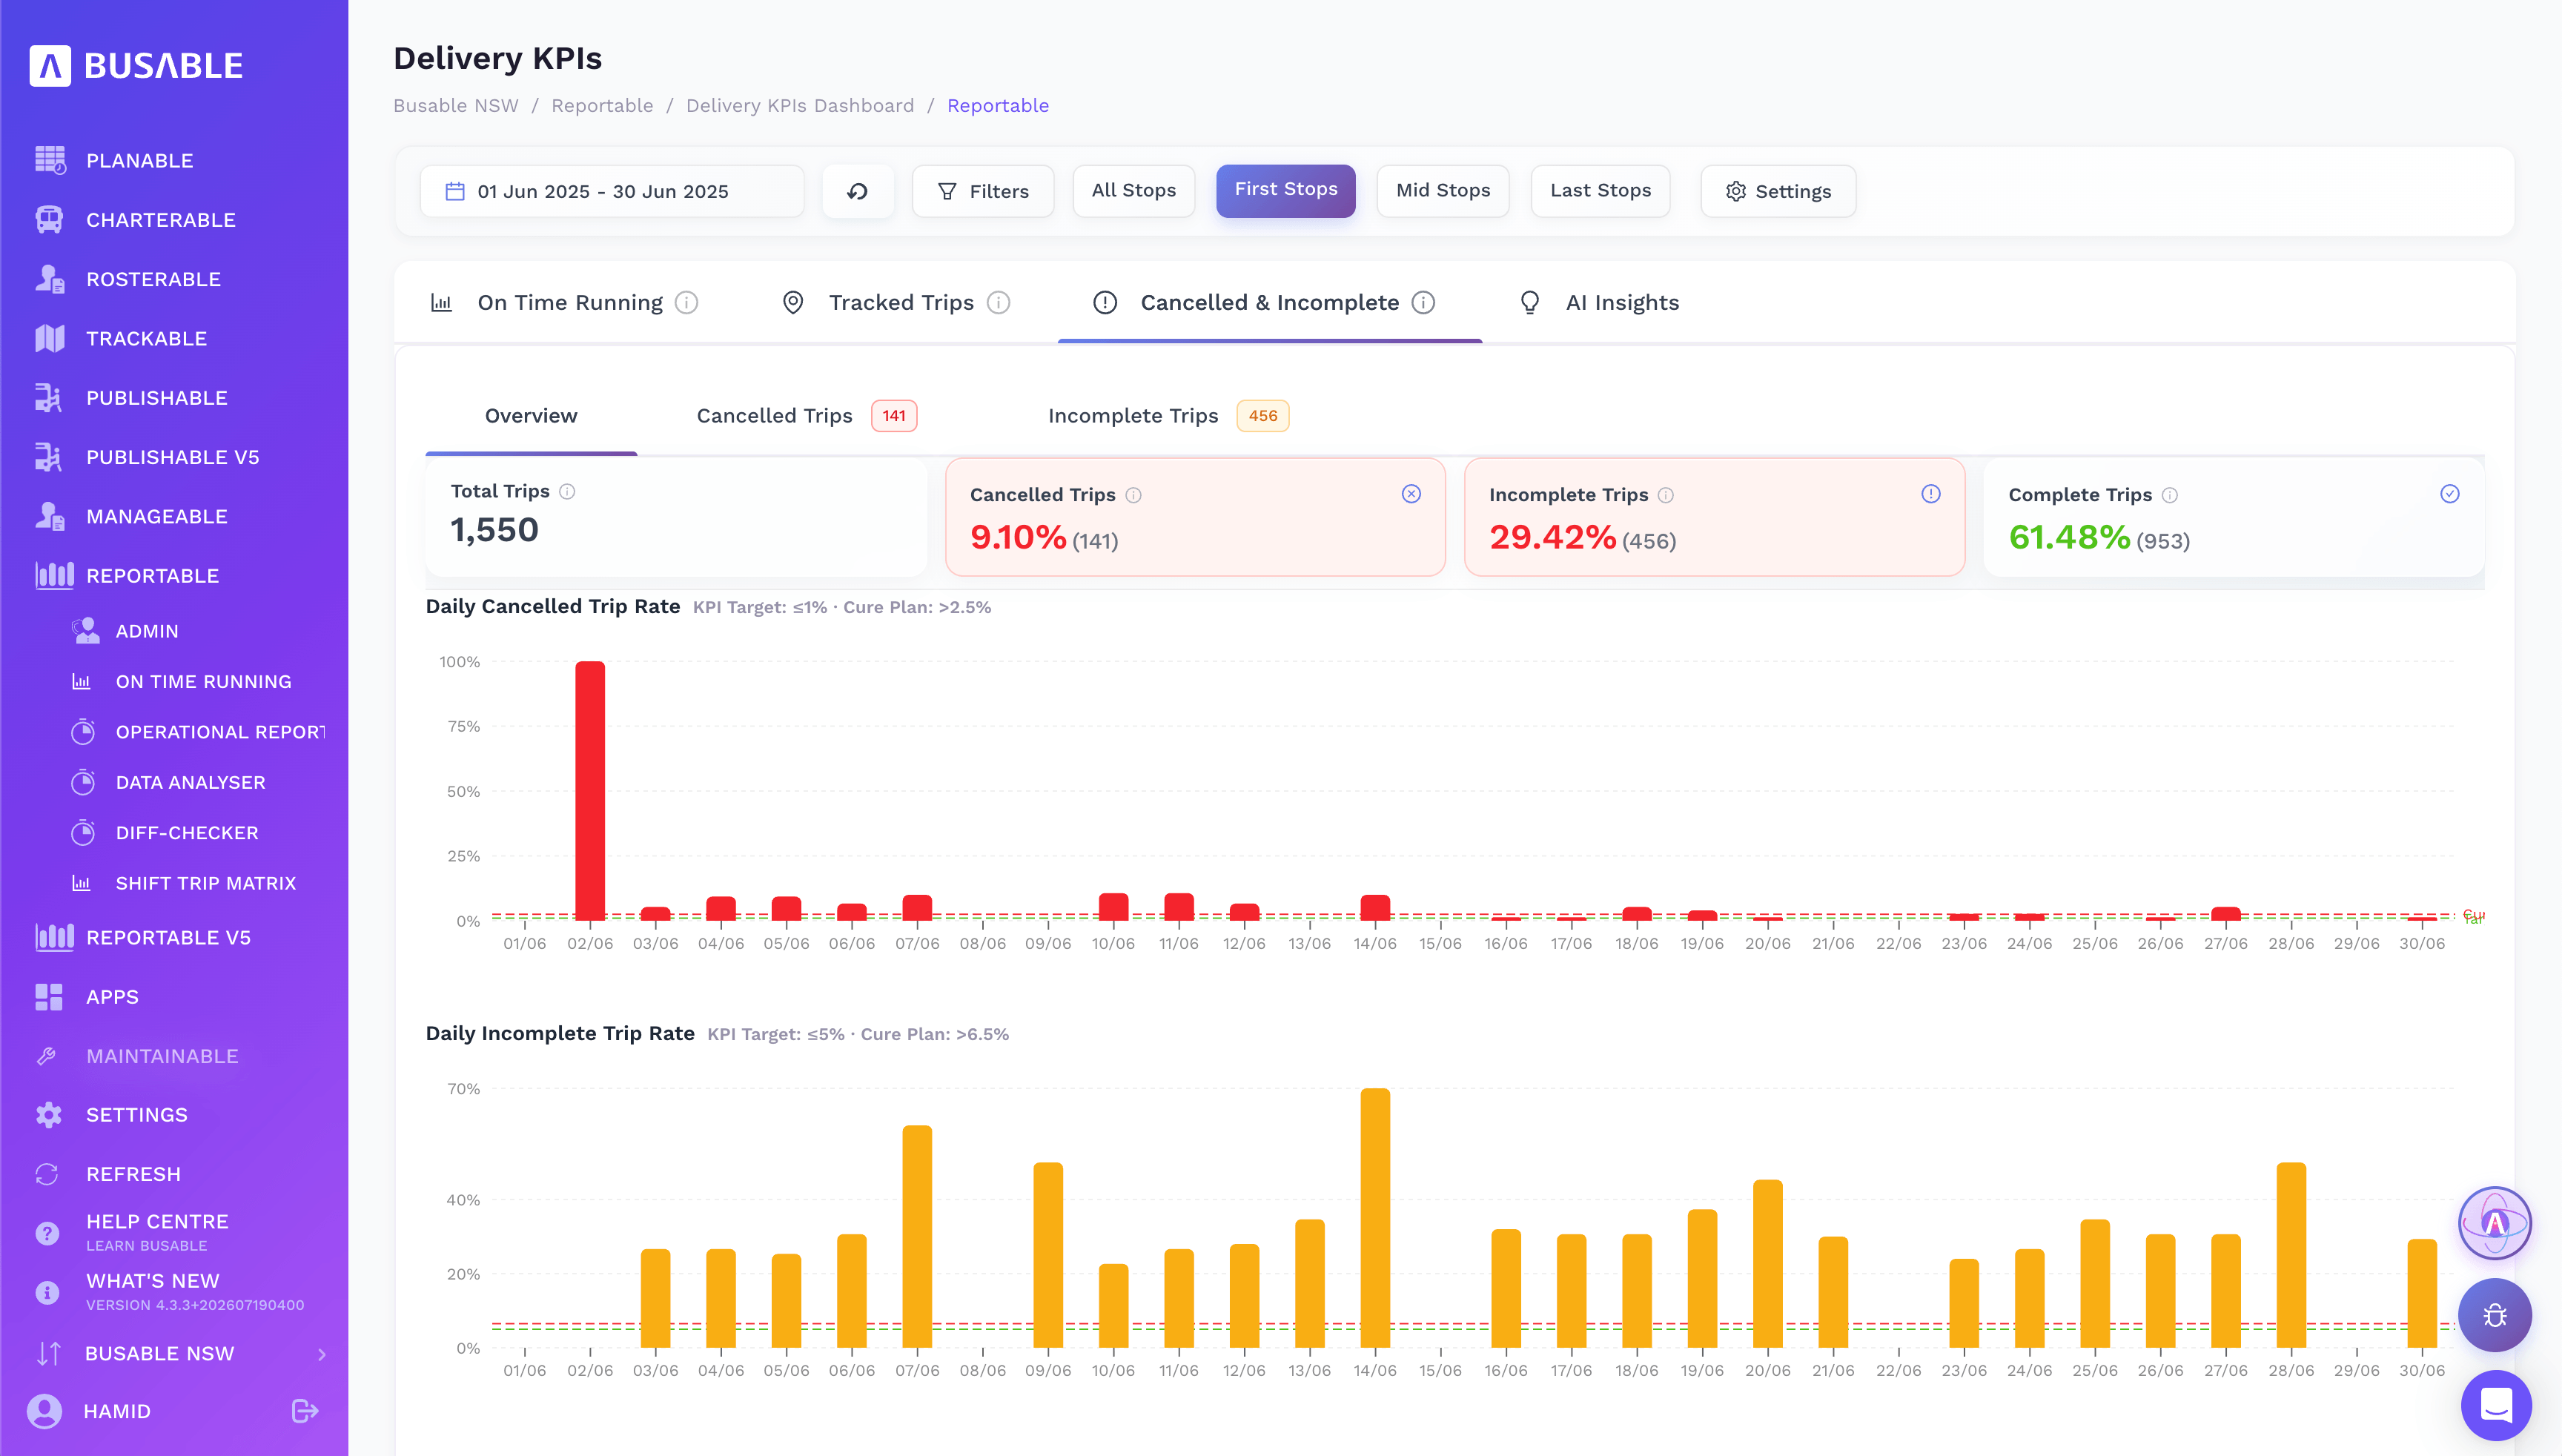Screen dimensions: 2562x1456
Task: Open the AI assistant orb icon
Action: tap(2494, 1223)
